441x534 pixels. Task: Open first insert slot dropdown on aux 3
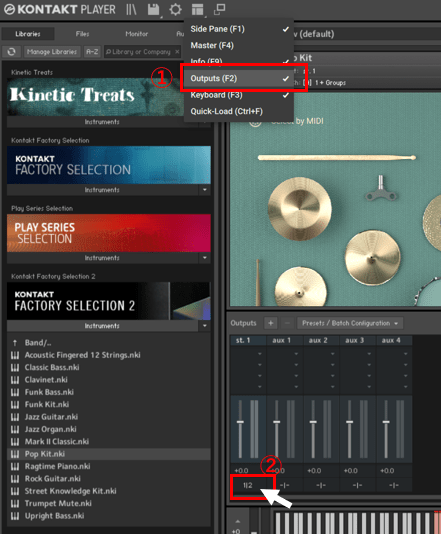point(369,354)
